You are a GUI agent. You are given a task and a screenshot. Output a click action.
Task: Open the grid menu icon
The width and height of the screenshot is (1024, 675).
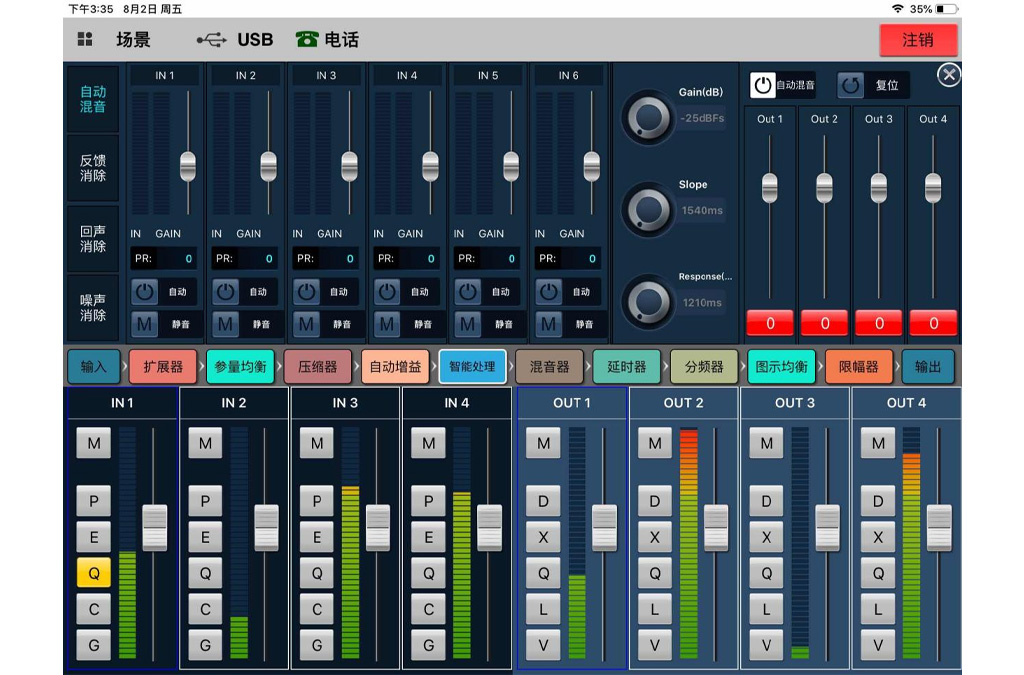coord(85,40)
